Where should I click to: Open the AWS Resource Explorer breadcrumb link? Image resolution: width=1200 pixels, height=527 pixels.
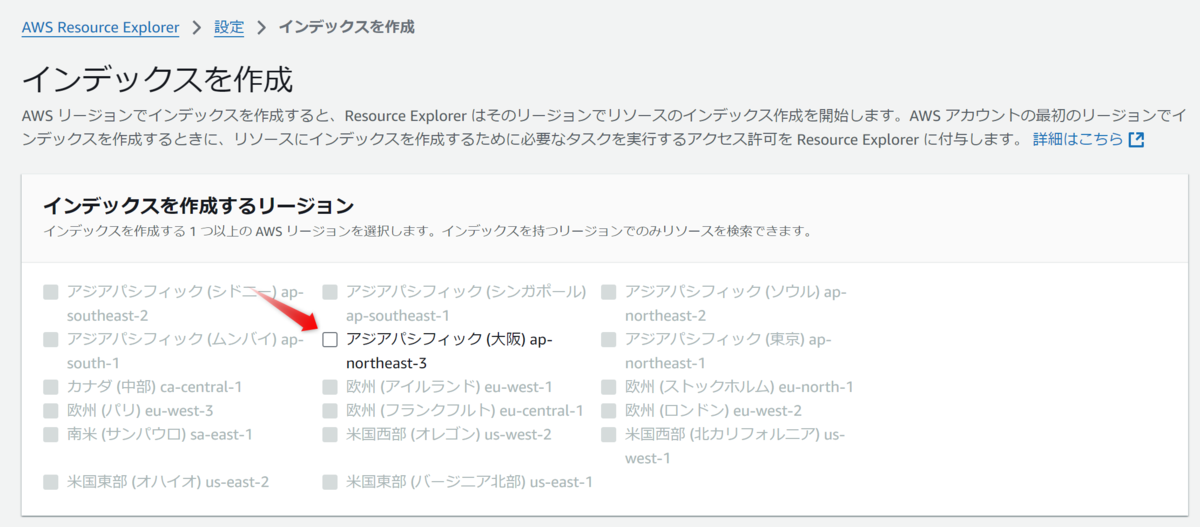coord(100,27)
